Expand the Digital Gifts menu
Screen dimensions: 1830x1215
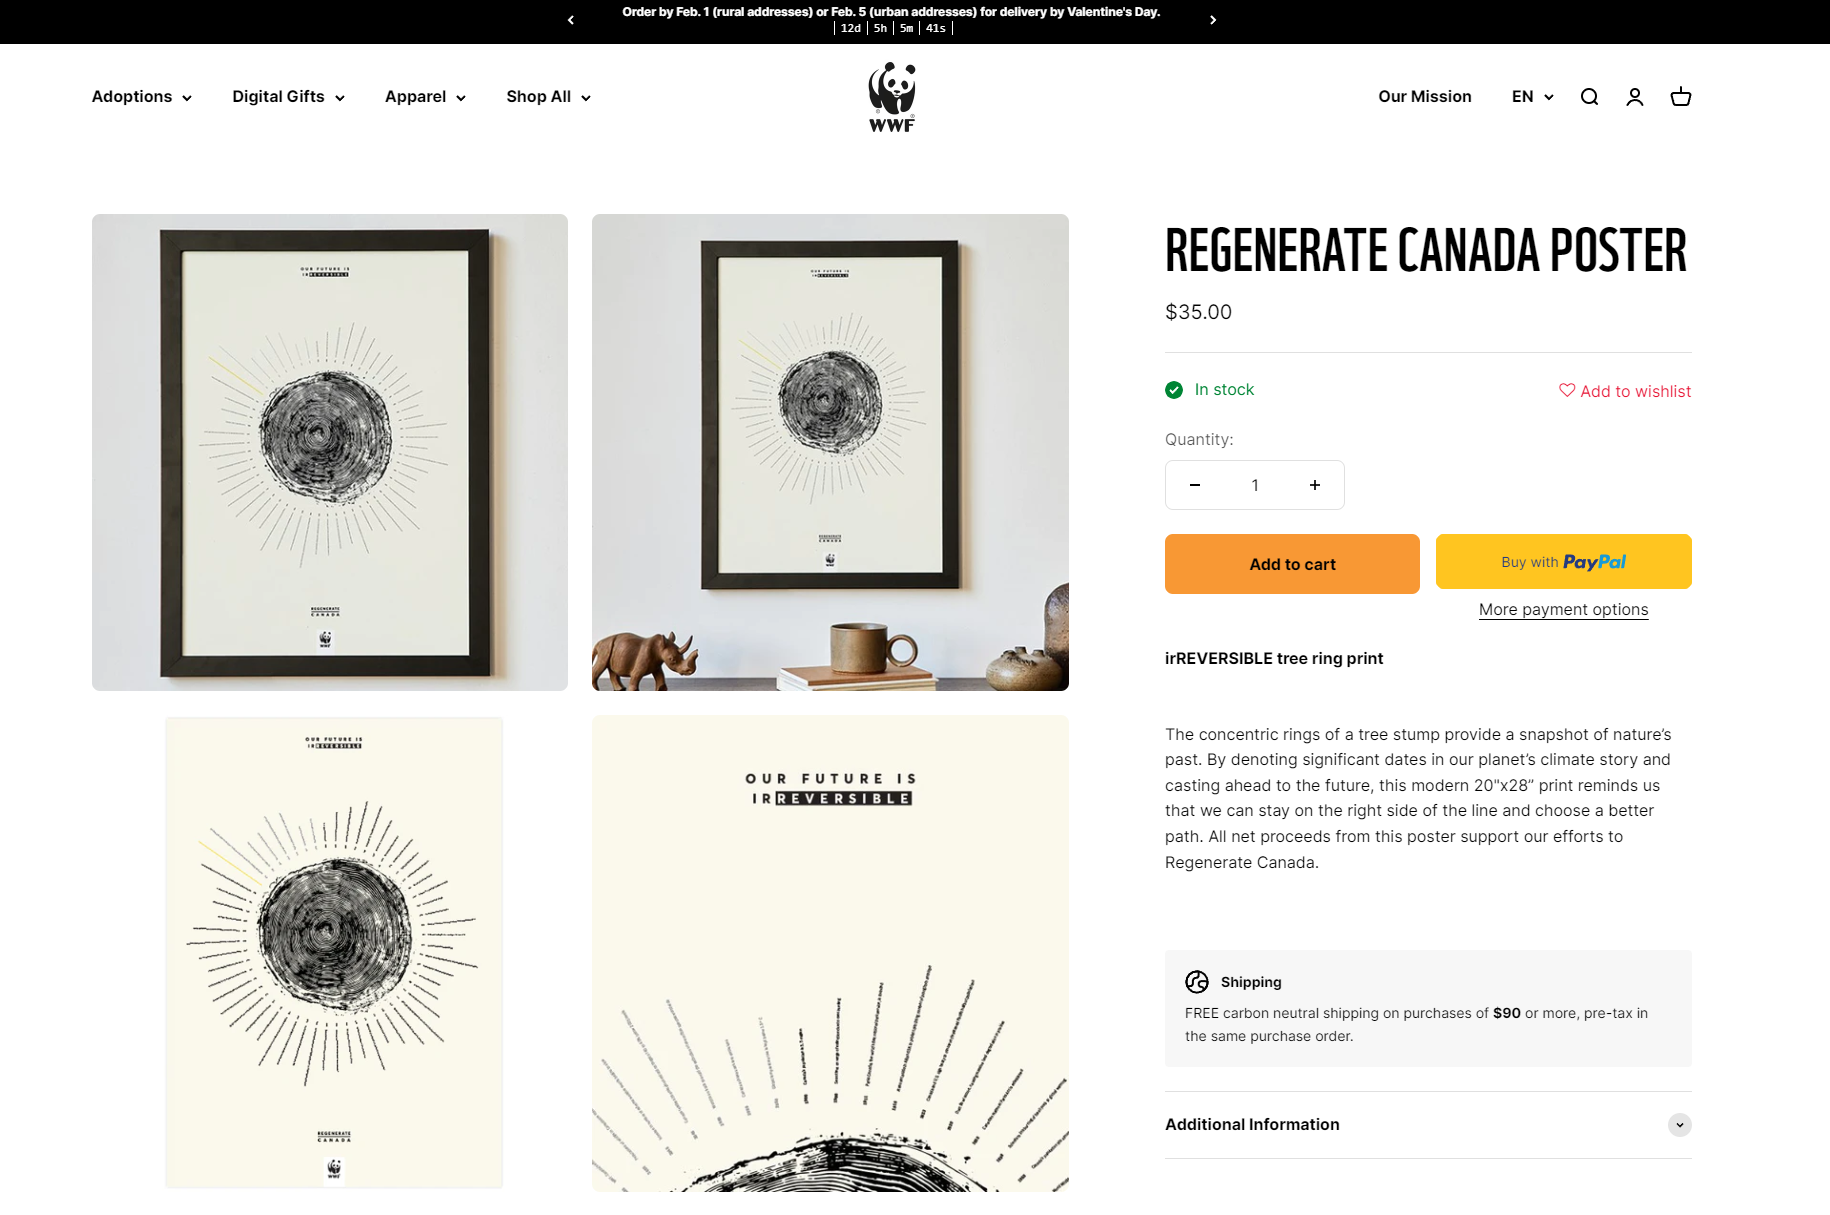(289, 97)
